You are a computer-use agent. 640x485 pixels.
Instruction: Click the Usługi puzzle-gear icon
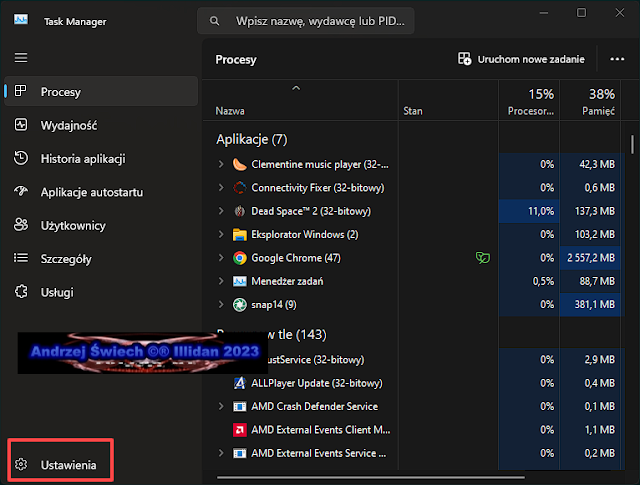(x=21, y=291)
